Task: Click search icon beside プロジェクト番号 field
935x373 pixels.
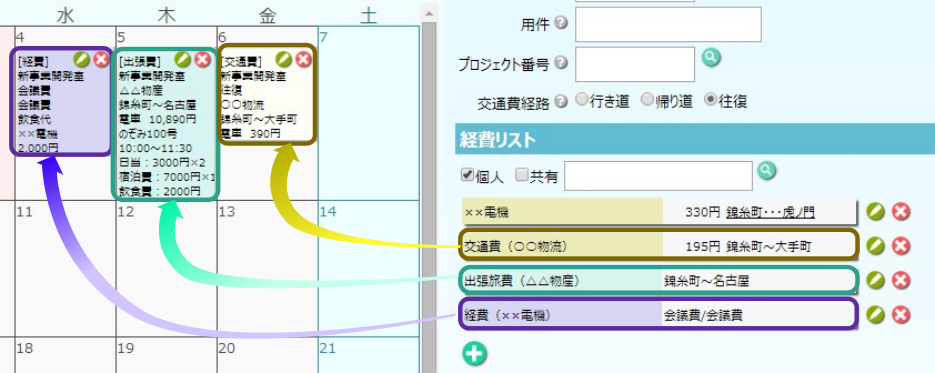Action: tap(711, 57)
